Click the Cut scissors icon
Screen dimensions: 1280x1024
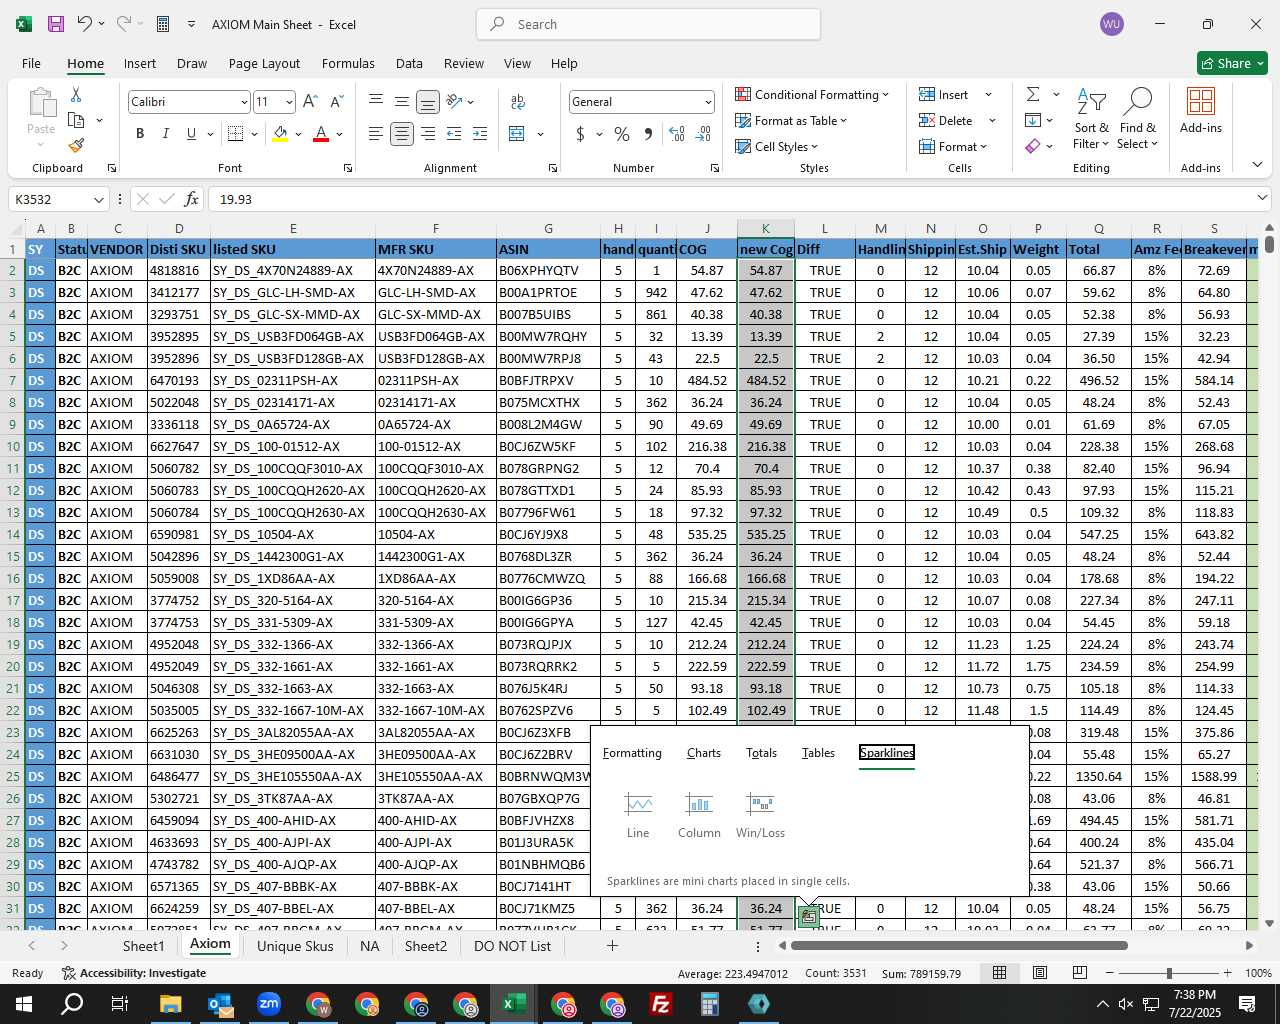pyautogui.click(x=76, y=94)
